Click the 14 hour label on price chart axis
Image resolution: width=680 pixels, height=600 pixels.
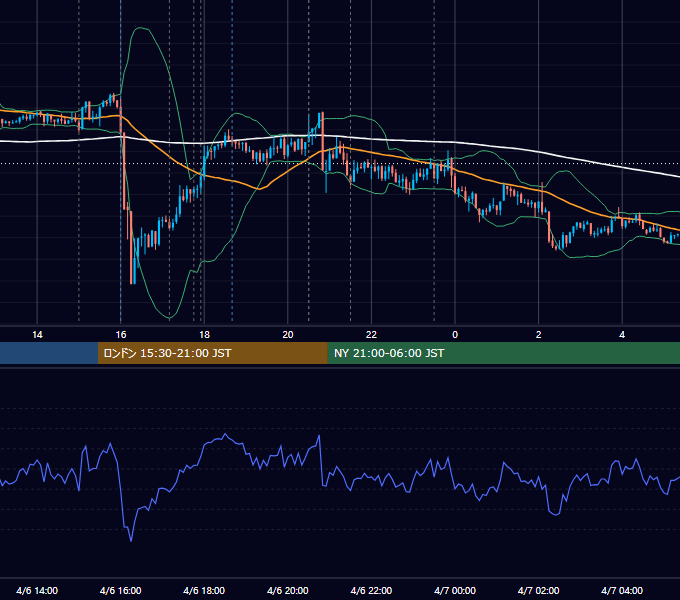pyautogui.click(x=37, y=335)
